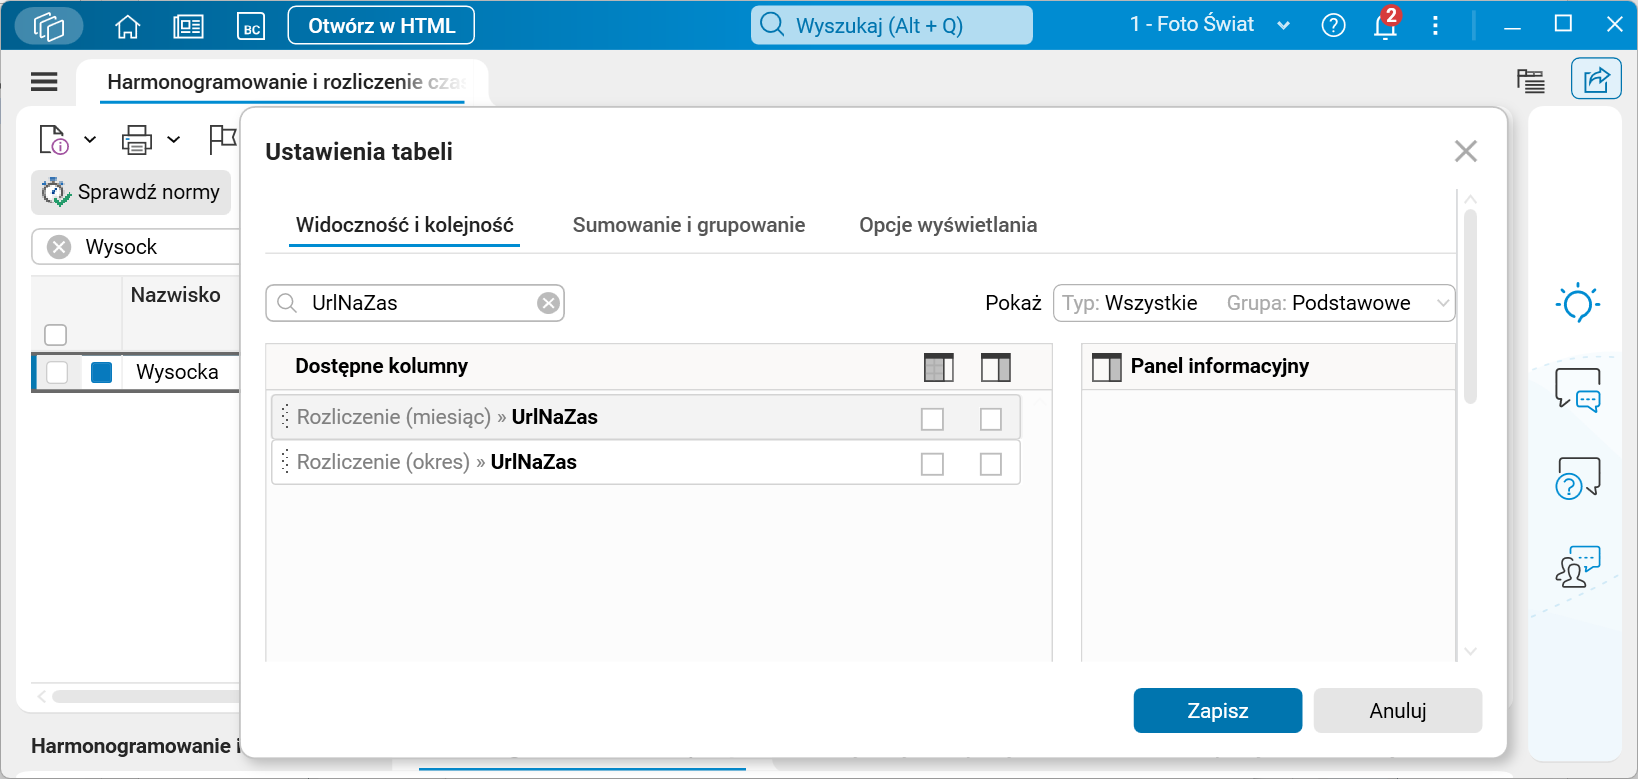This screenshot has height=779, width=1638.
Task: Open notifications bell with 2 alerts
Action: click(x=1386, y=24)
